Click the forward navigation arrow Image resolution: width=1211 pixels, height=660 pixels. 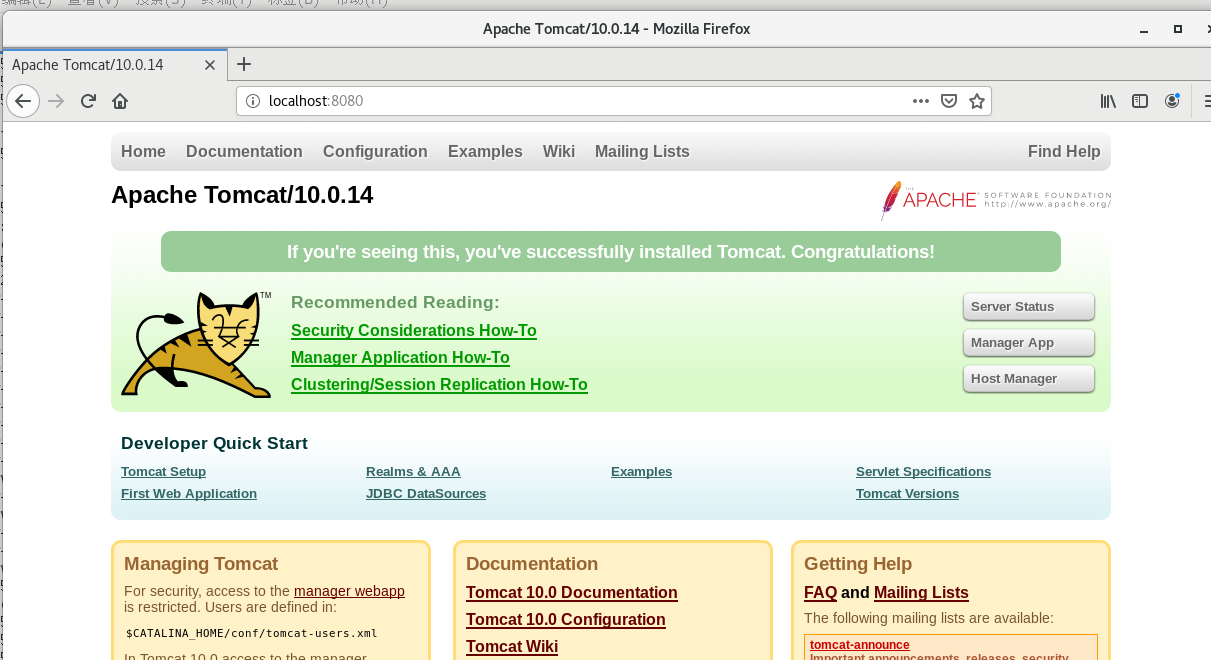(x=56, y=101)
